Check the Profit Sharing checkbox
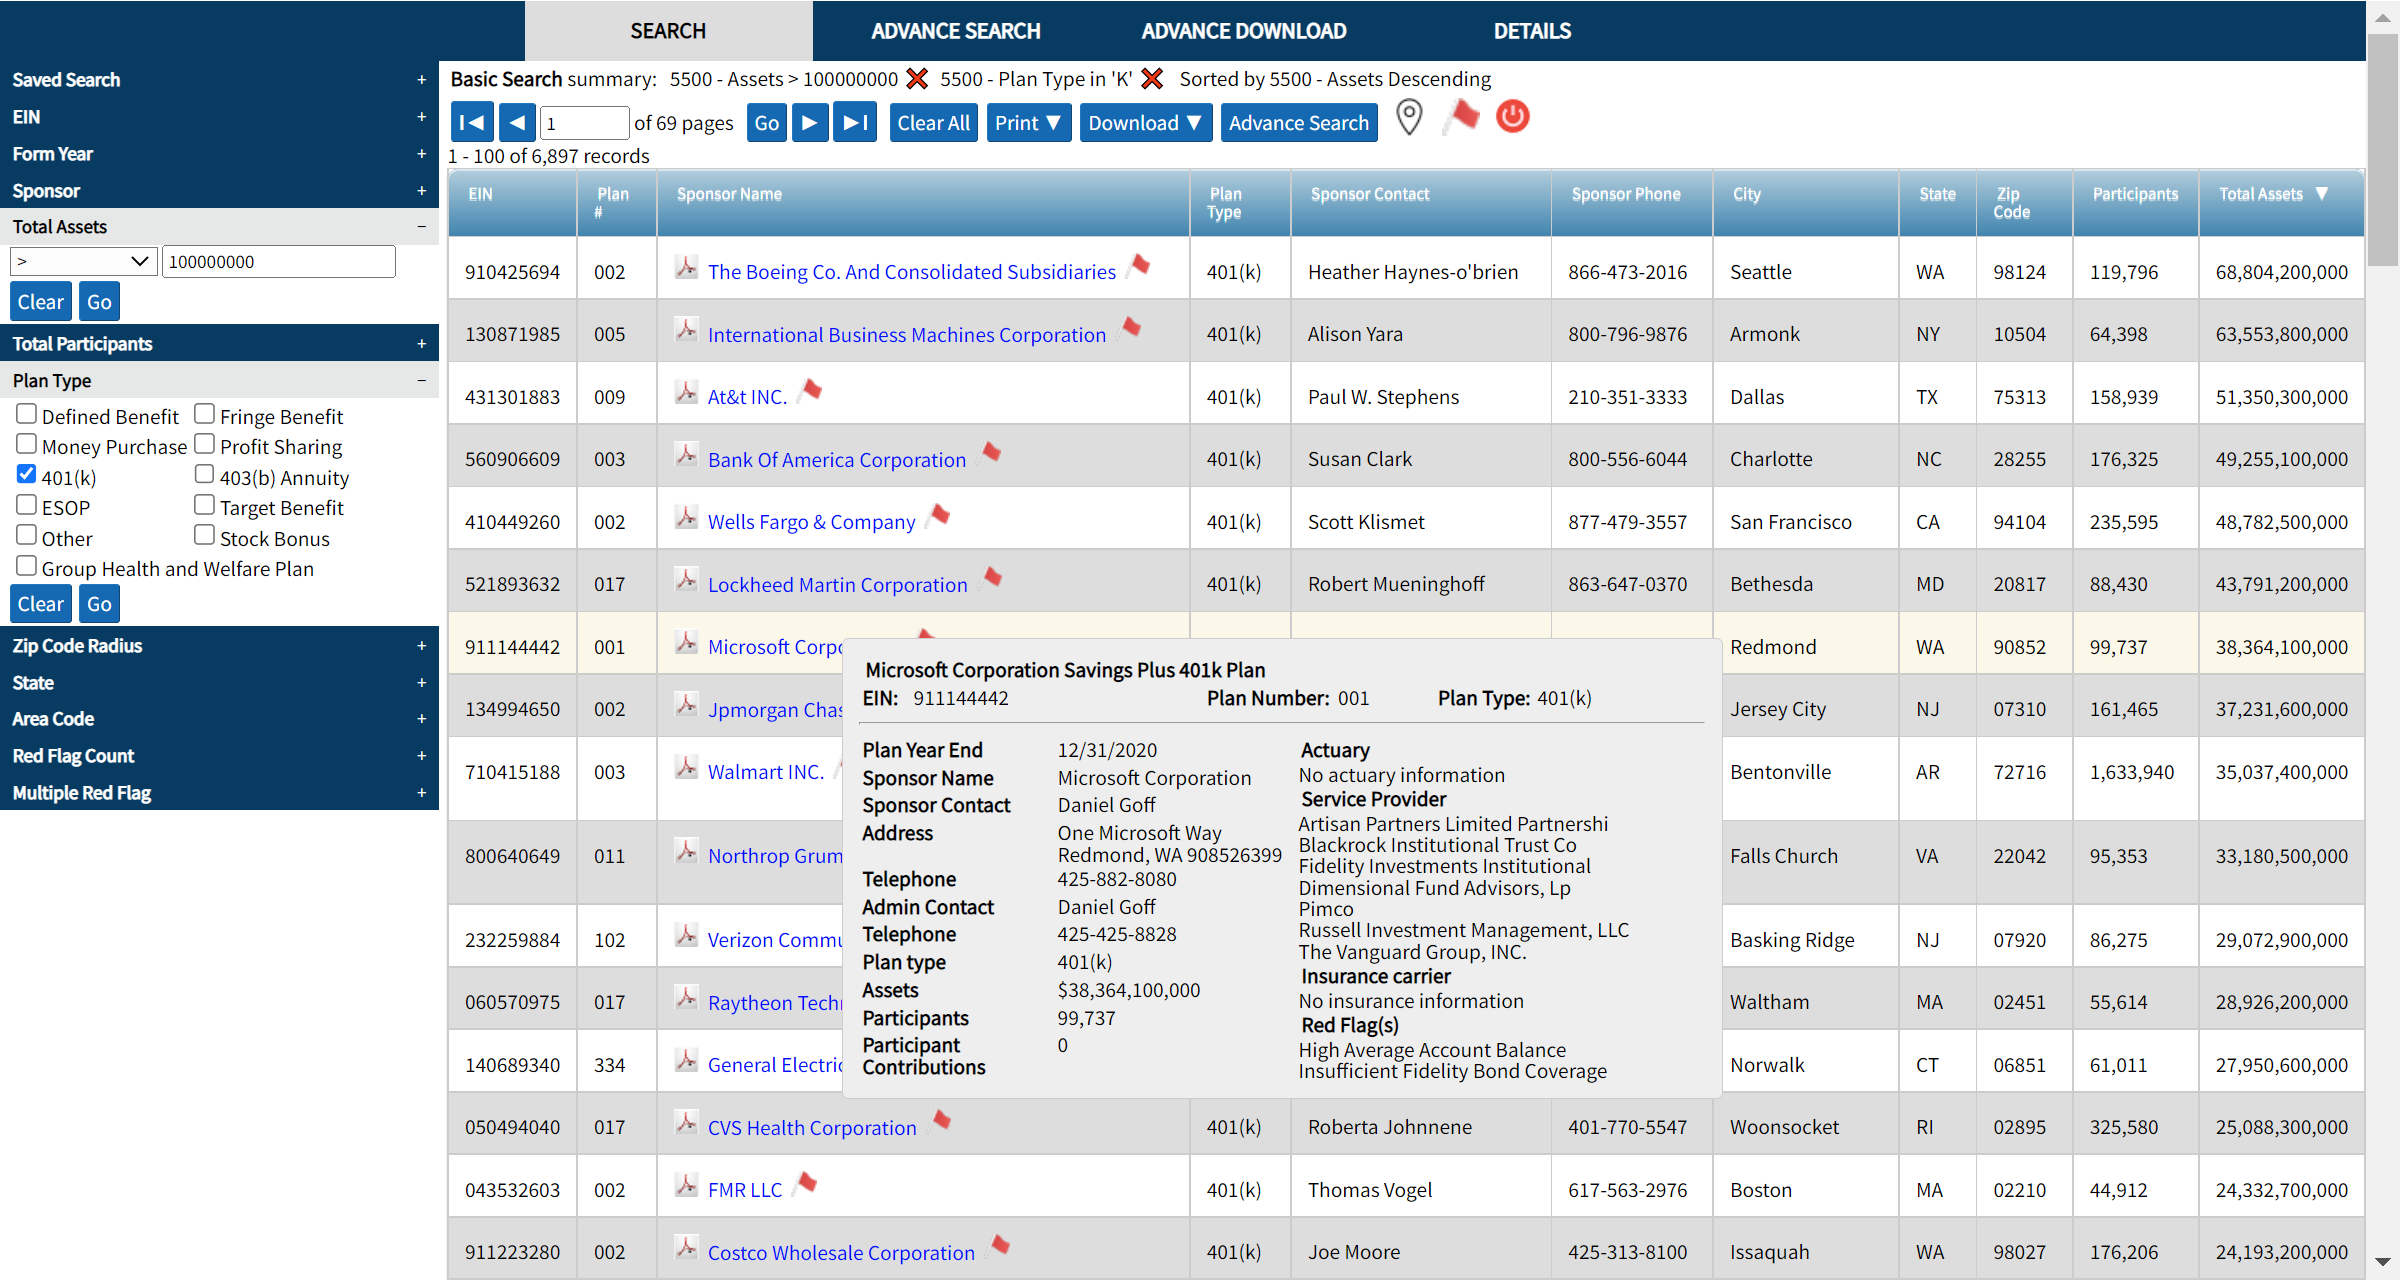Screen dimensions: 2402x1281 point(205,444)
